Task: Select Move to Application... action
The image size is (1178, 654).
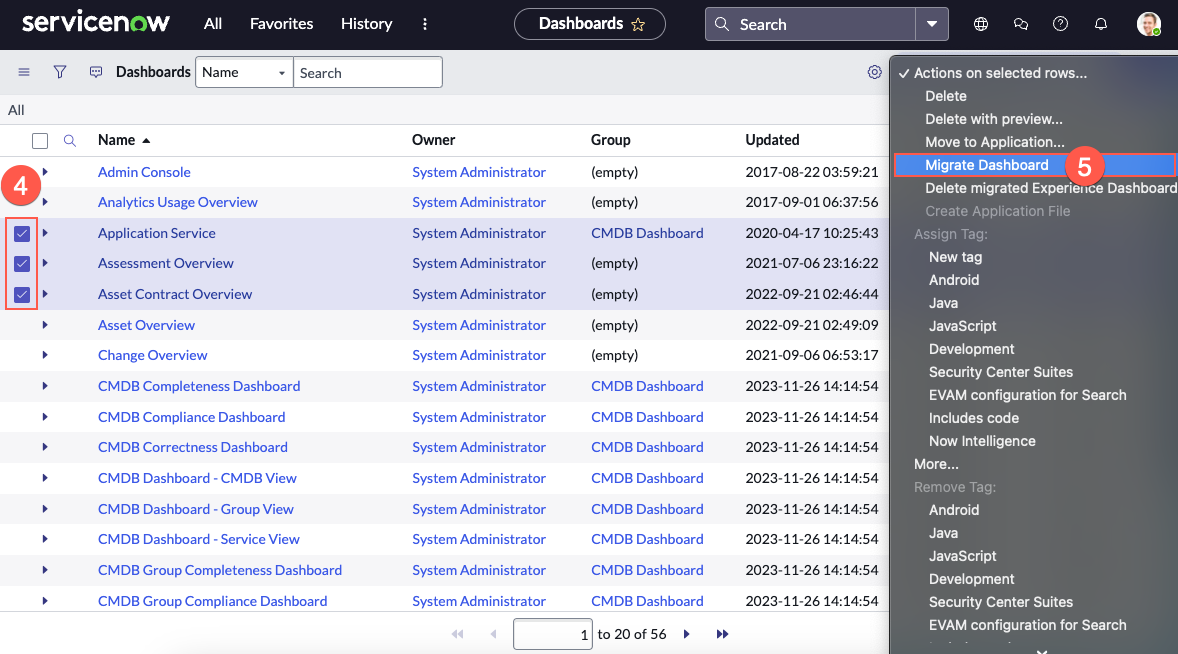Action: (995, 142)
